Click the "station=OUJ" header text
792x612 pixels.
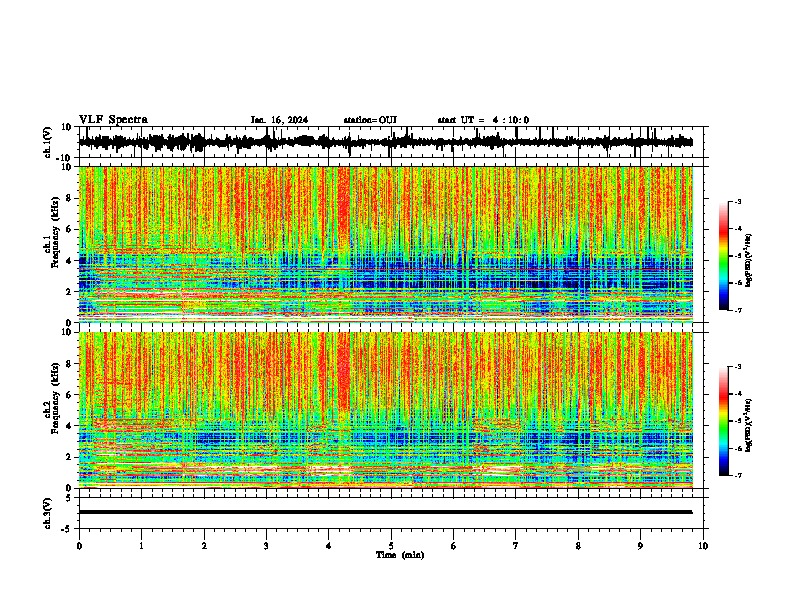coord(370,120)
